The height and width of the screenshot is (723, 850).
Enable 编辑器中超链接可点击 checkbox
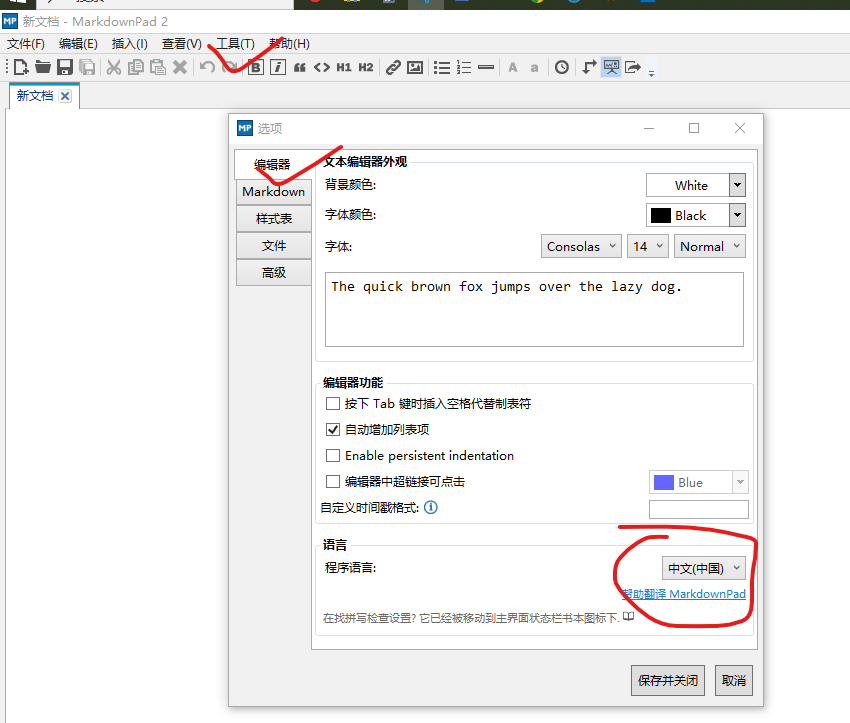[333, 481]
